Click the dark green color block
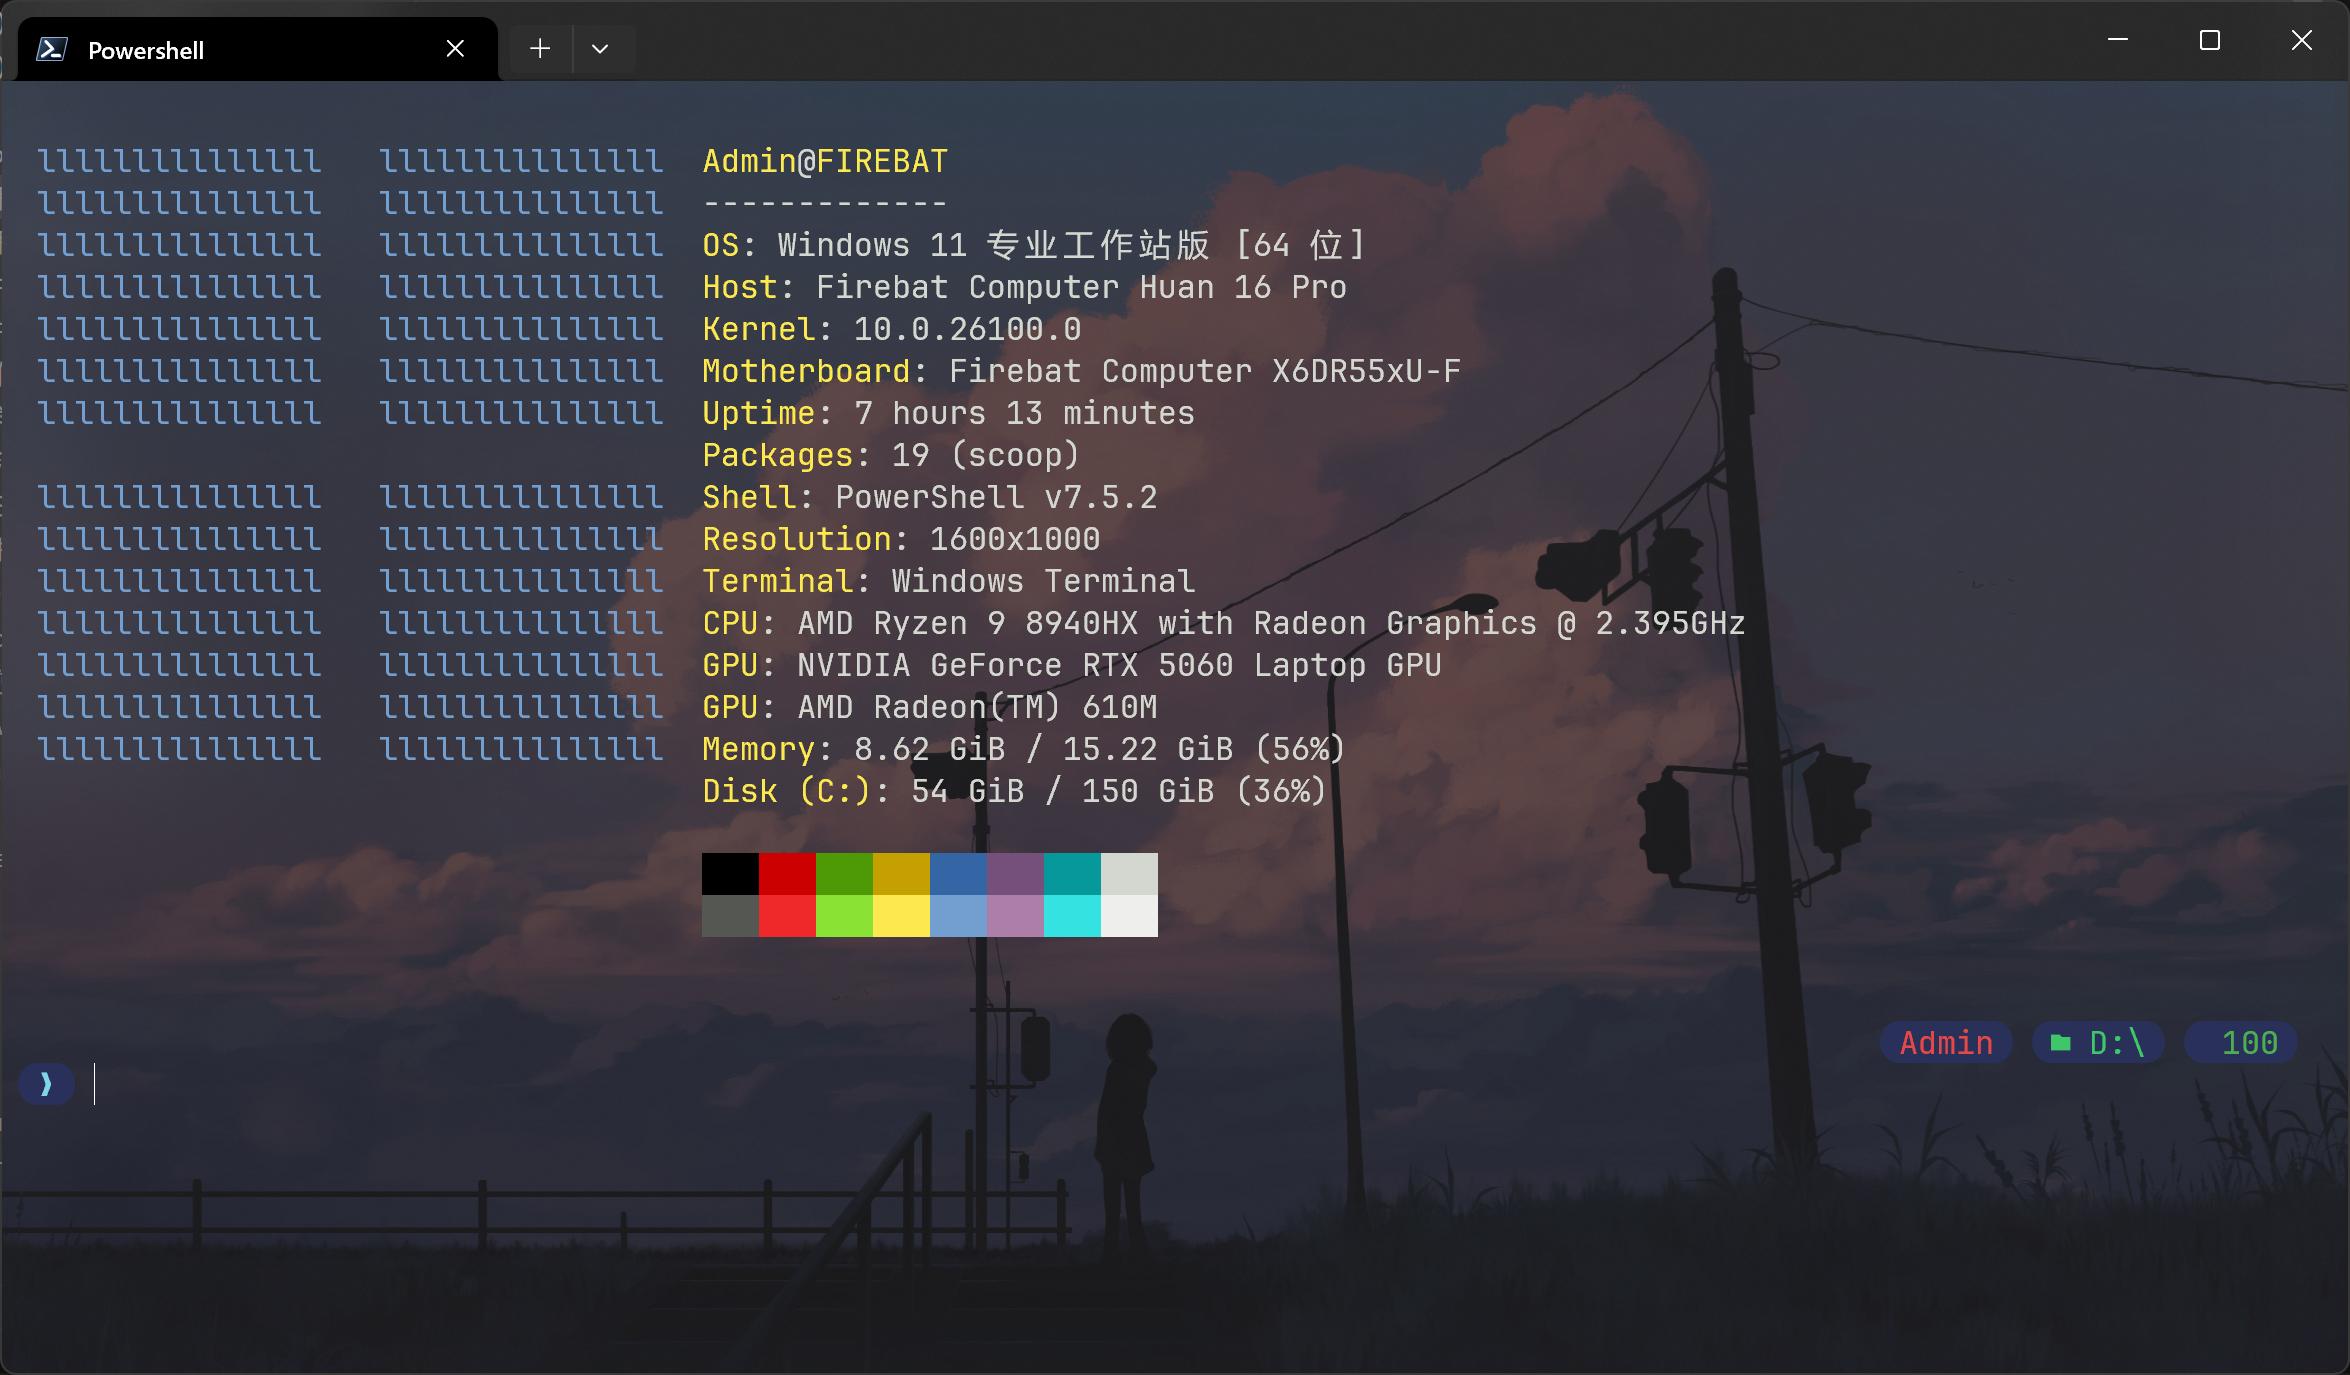The image size is (2350, 1375). click(x=844, y=874)
